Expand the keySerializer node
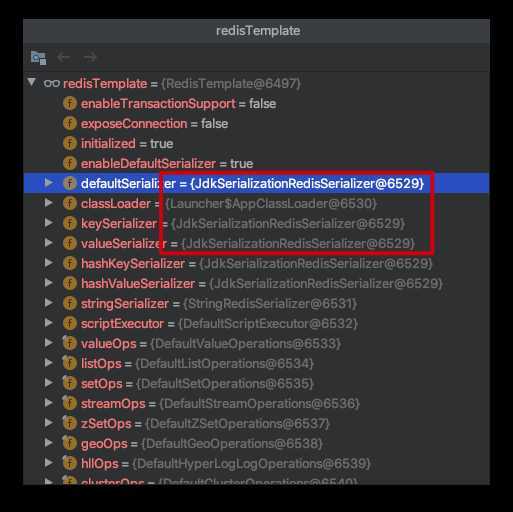 (x=49, y=223)
